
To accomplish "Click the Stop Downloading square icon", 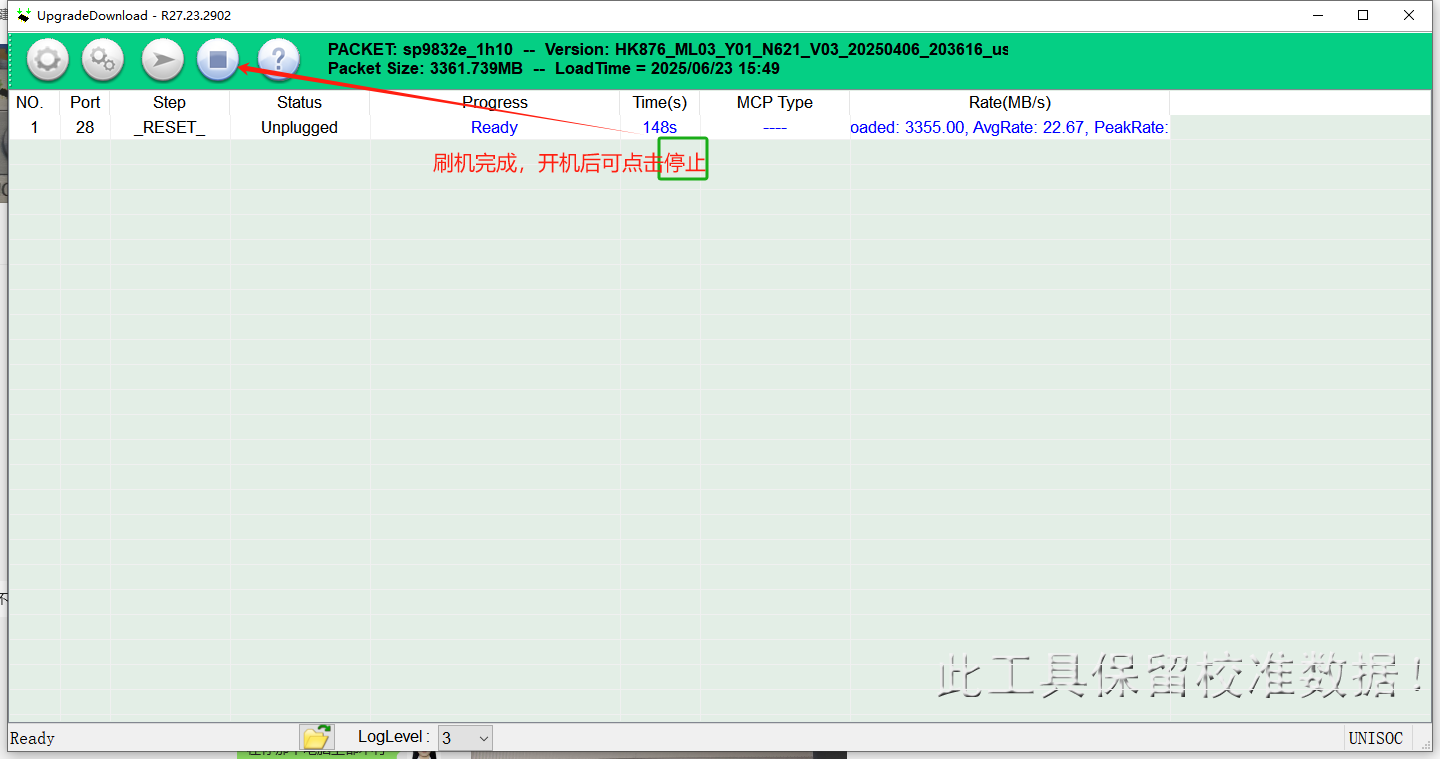I will 218,61.
